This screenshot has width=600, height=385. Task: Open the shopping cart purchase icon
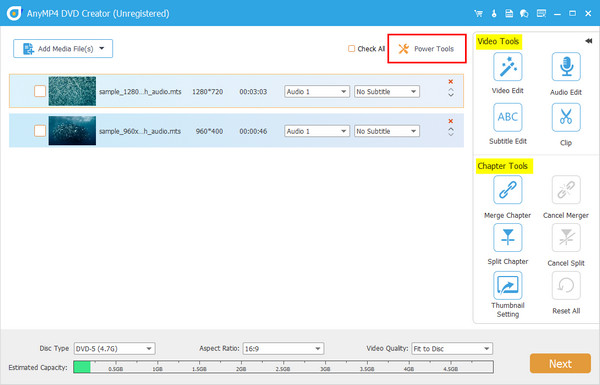[478, 13]
